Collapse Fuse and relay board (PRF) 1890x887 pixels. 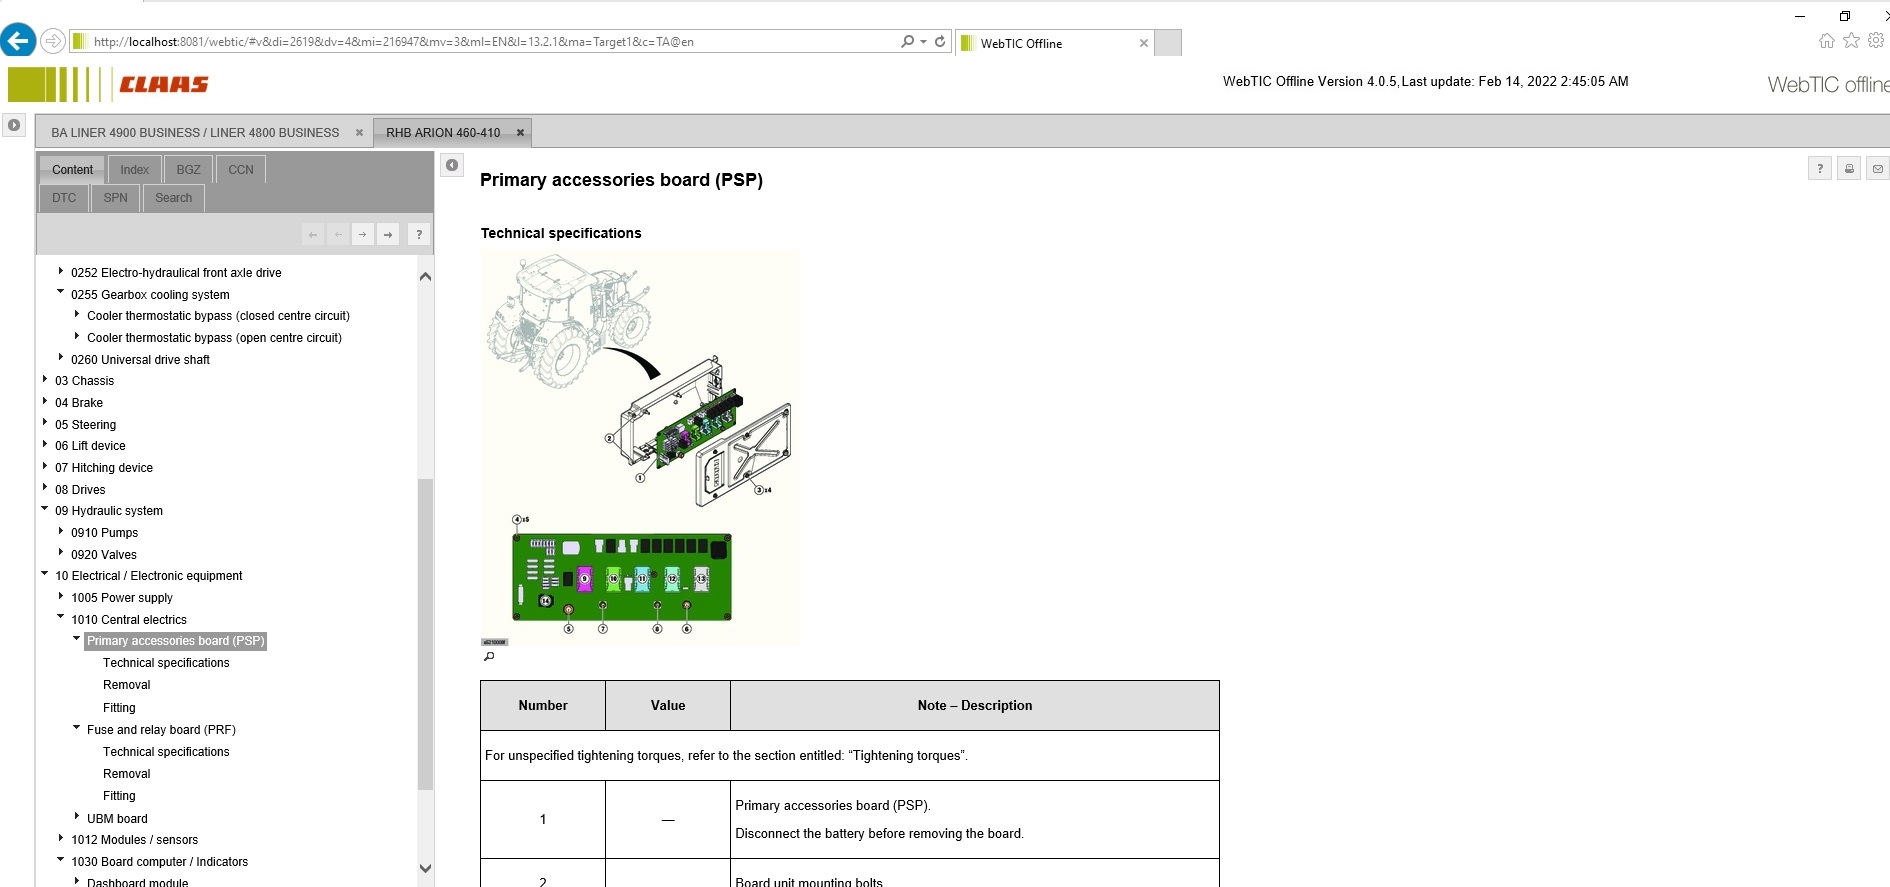(x=76, y=728)
